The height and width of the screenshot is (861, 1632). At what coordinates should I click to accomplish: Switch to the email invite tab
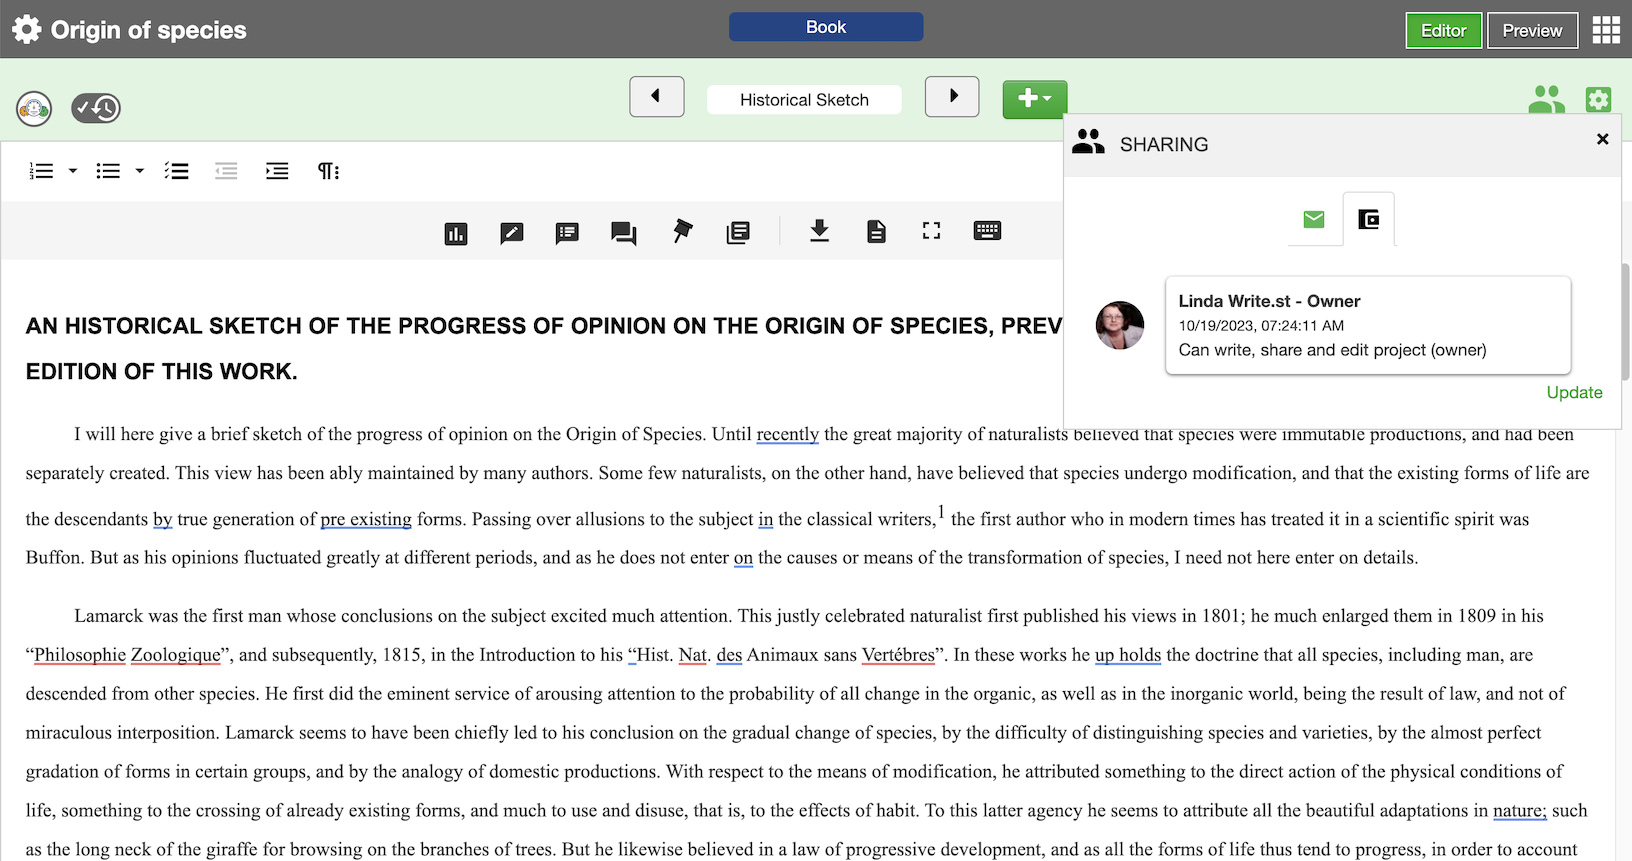coord(1313,219)
